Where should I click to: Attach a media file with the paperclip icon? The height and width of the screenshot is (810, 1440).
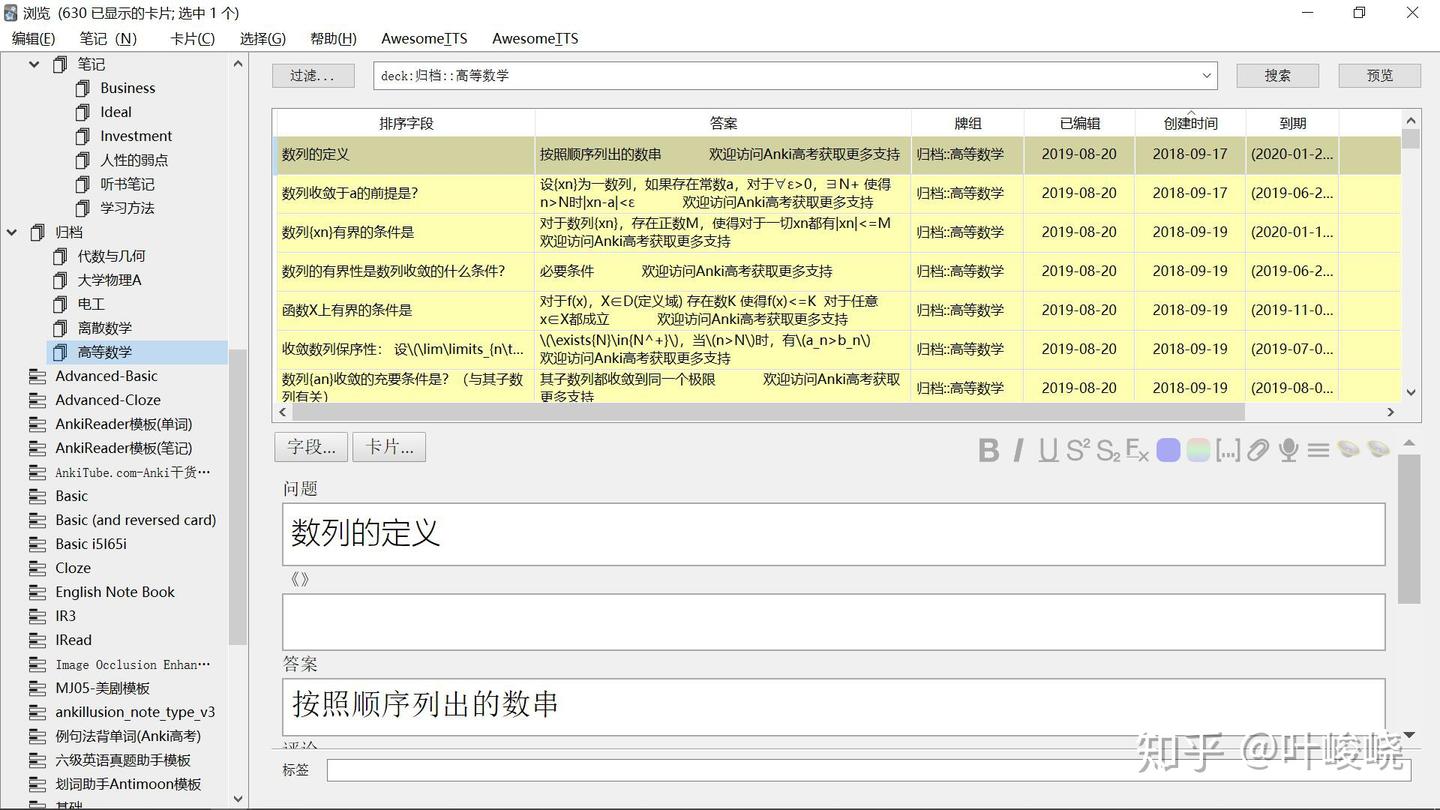1258,450
